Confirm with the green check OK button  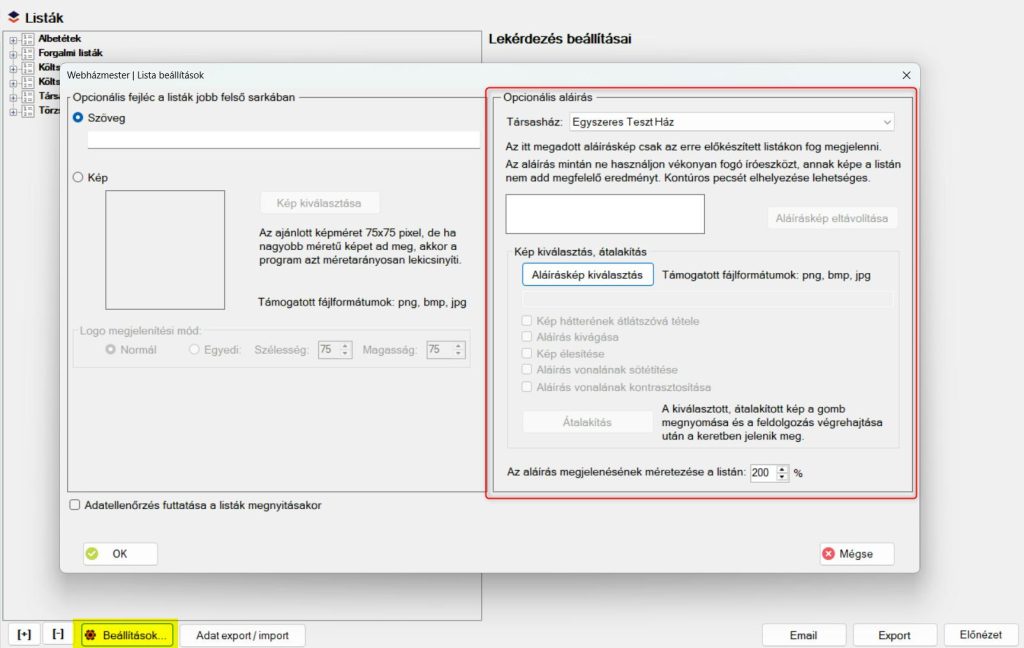coord(120,554)
